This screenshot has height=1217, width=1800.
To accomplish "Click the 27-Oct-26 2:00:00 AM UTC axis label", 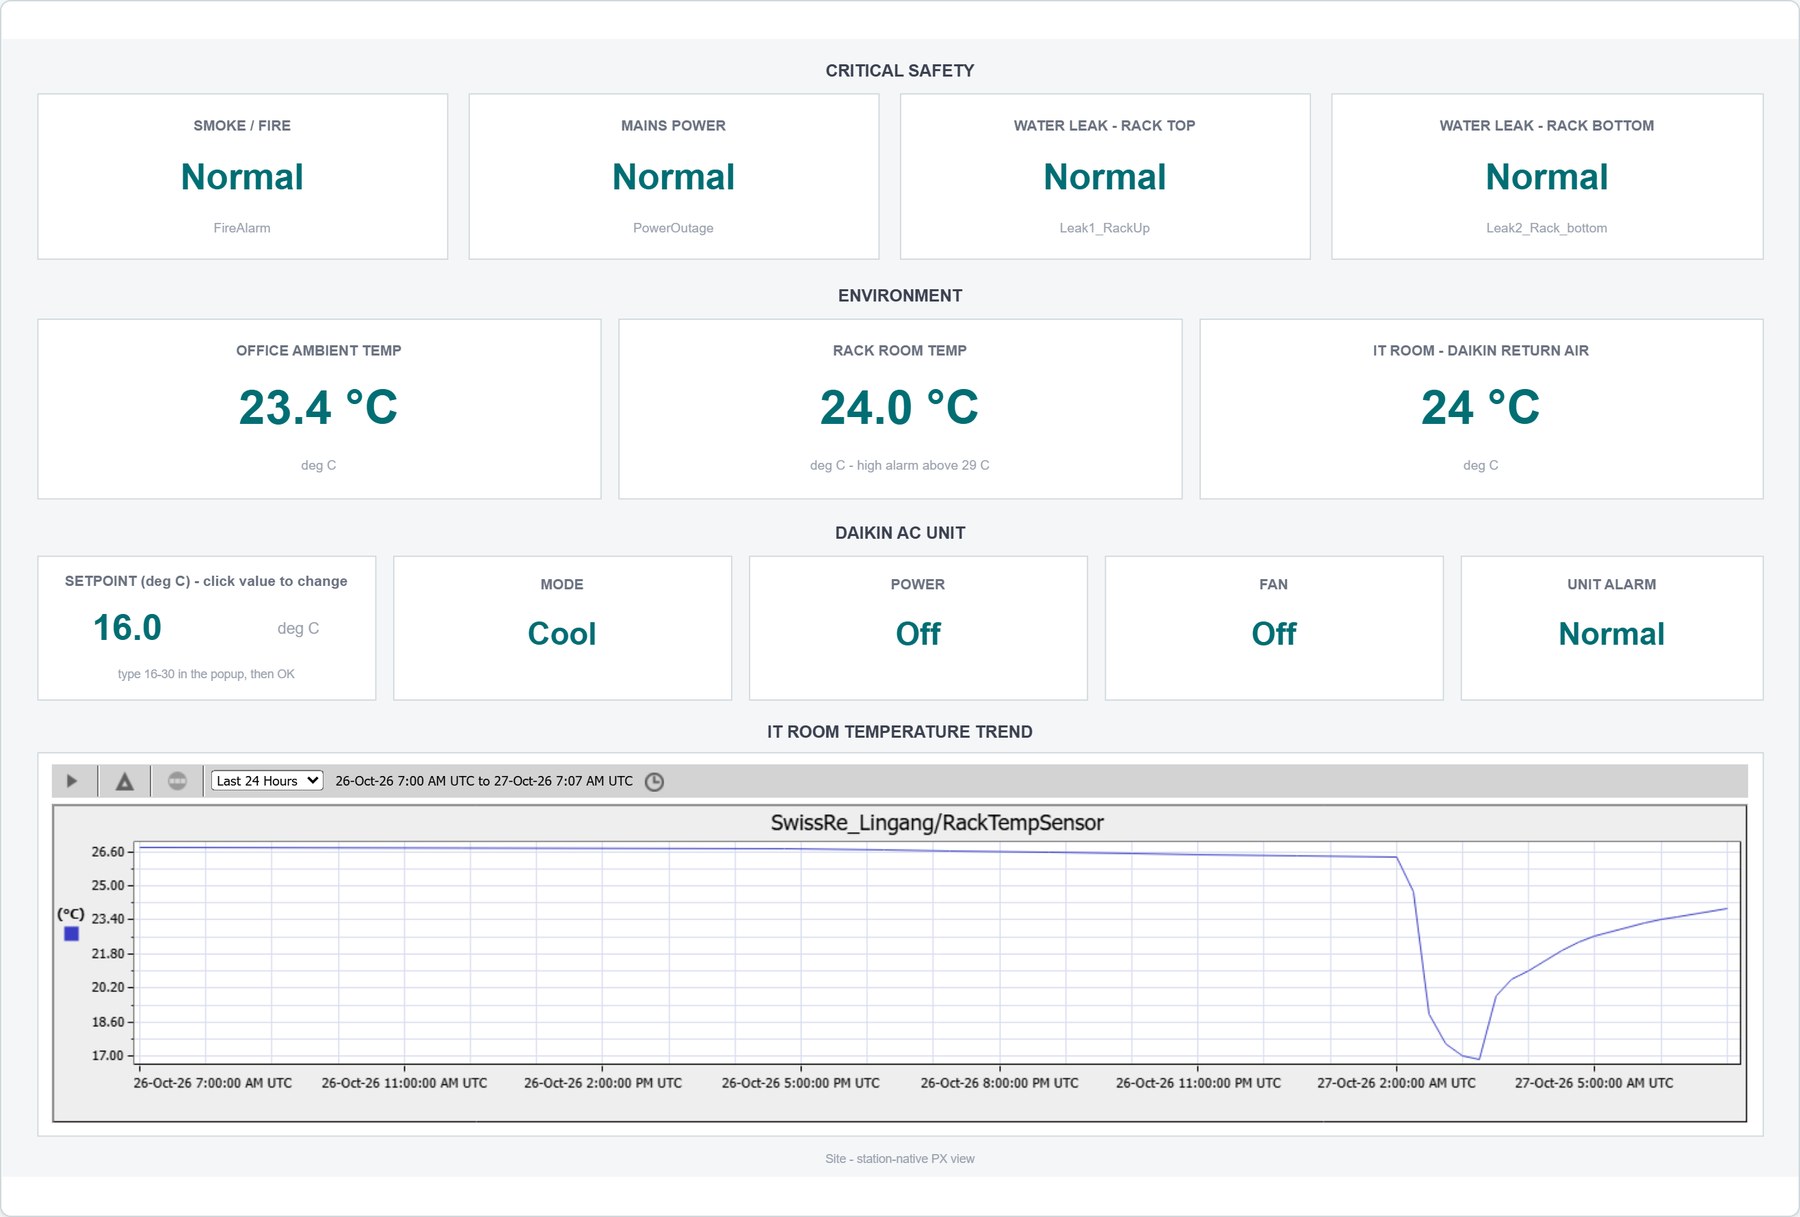I will coord(1396,1083).
